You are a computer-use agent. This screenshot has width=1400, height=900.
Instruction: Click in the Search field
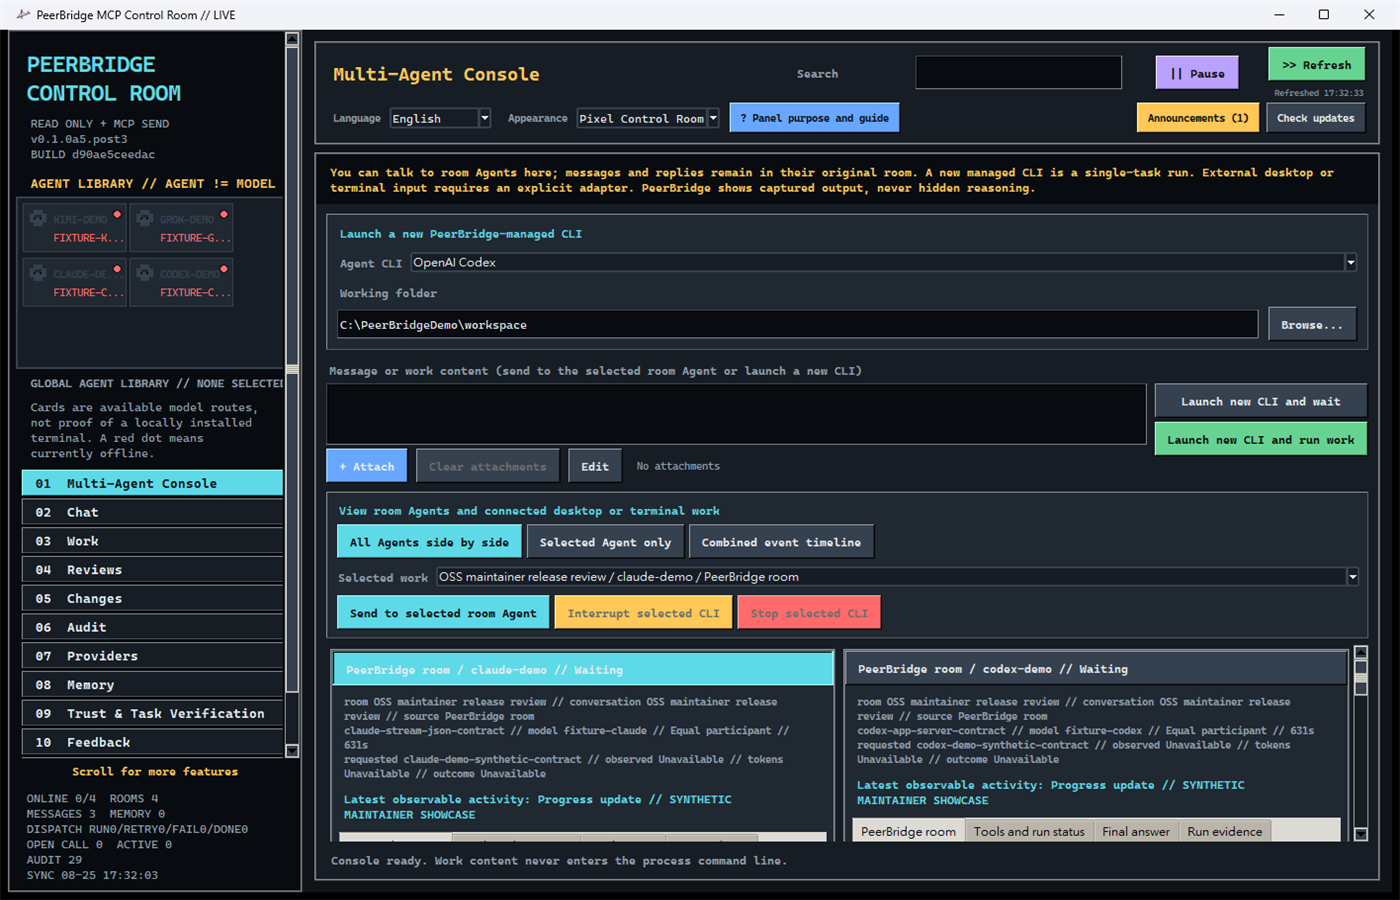[1018, 73]
